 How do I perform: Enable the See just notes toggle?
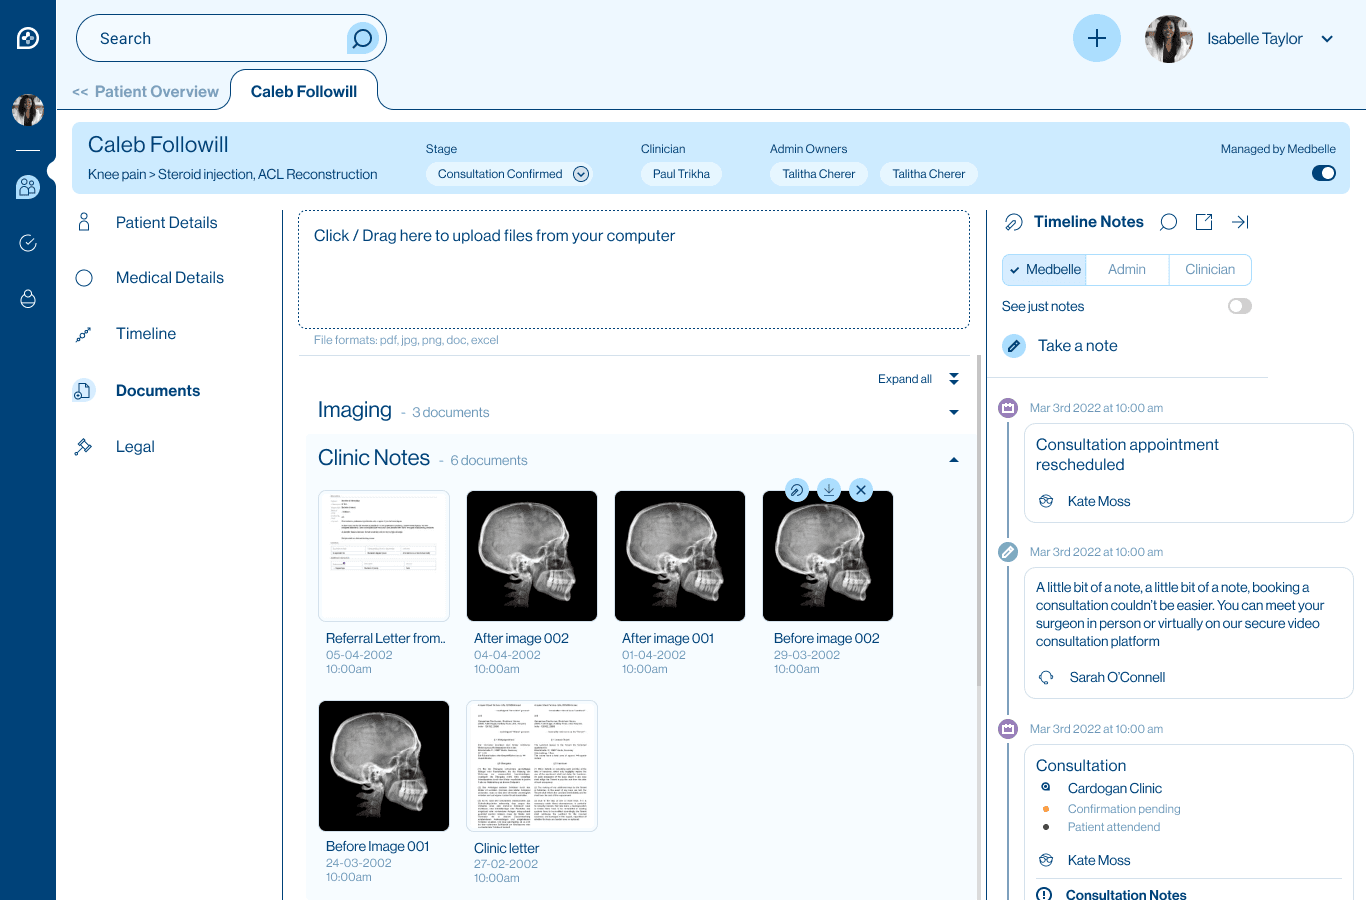pos(1239,306)
